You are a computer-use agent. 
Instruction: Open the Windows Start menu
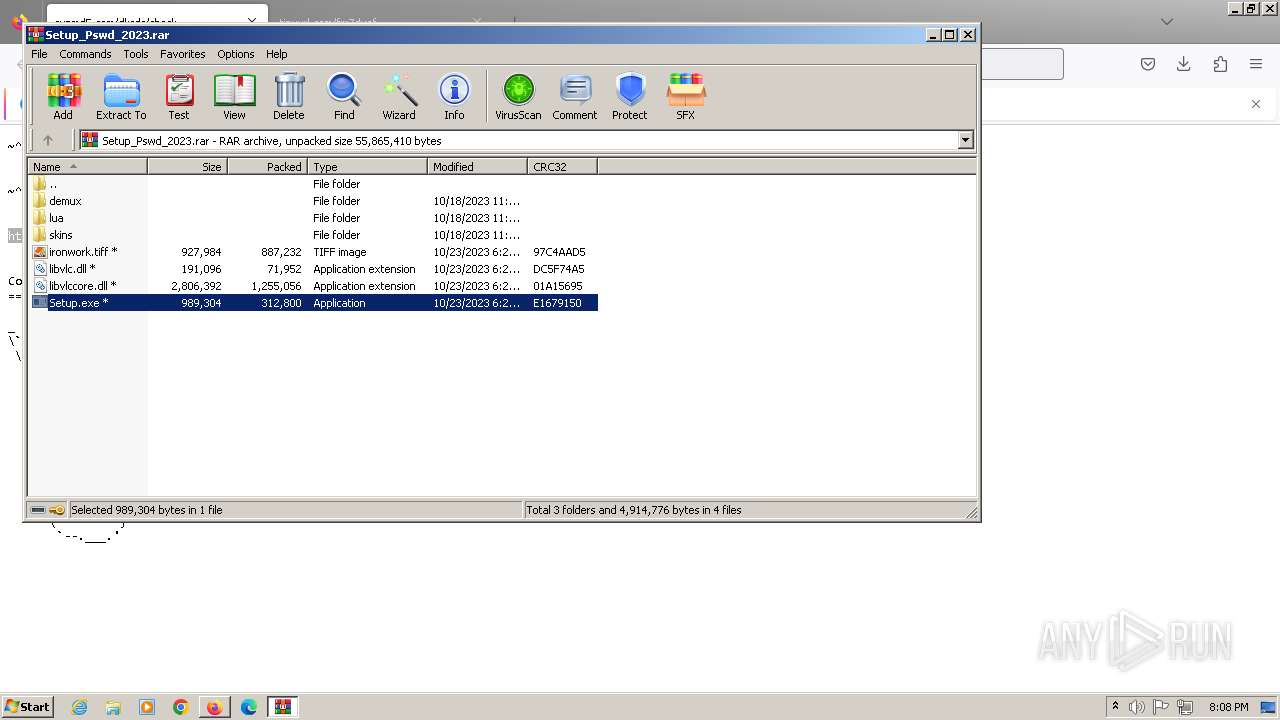pos(27,706)
